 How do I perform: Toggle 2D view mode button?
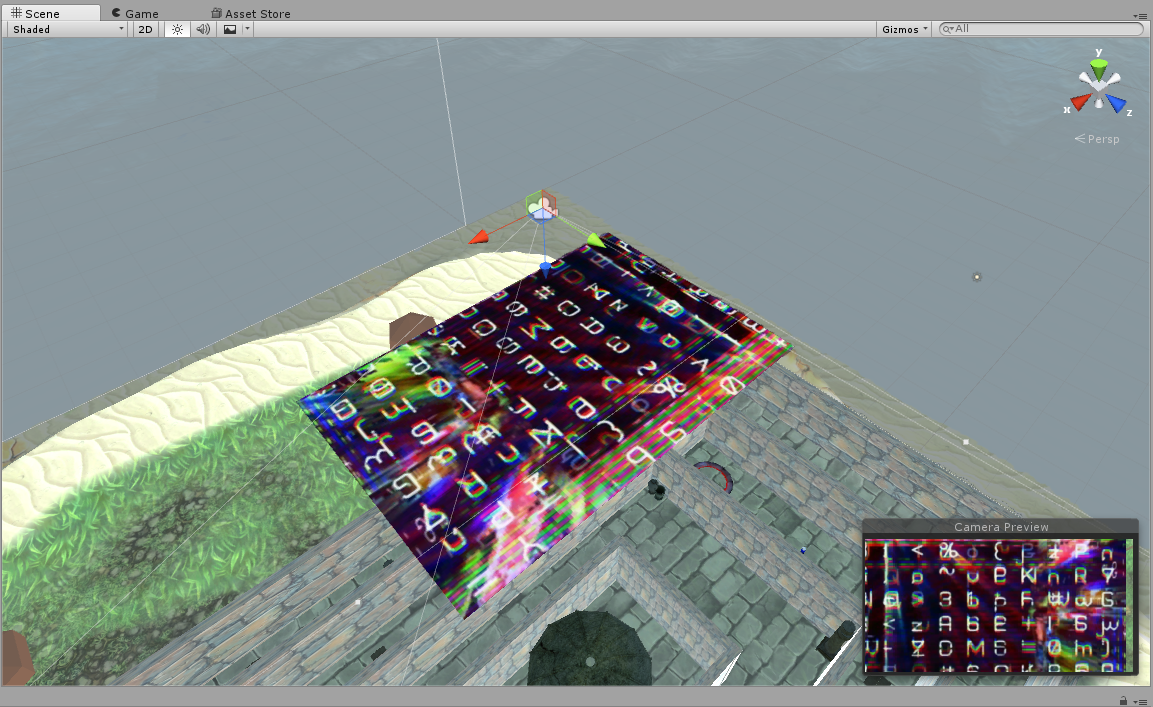146,29
